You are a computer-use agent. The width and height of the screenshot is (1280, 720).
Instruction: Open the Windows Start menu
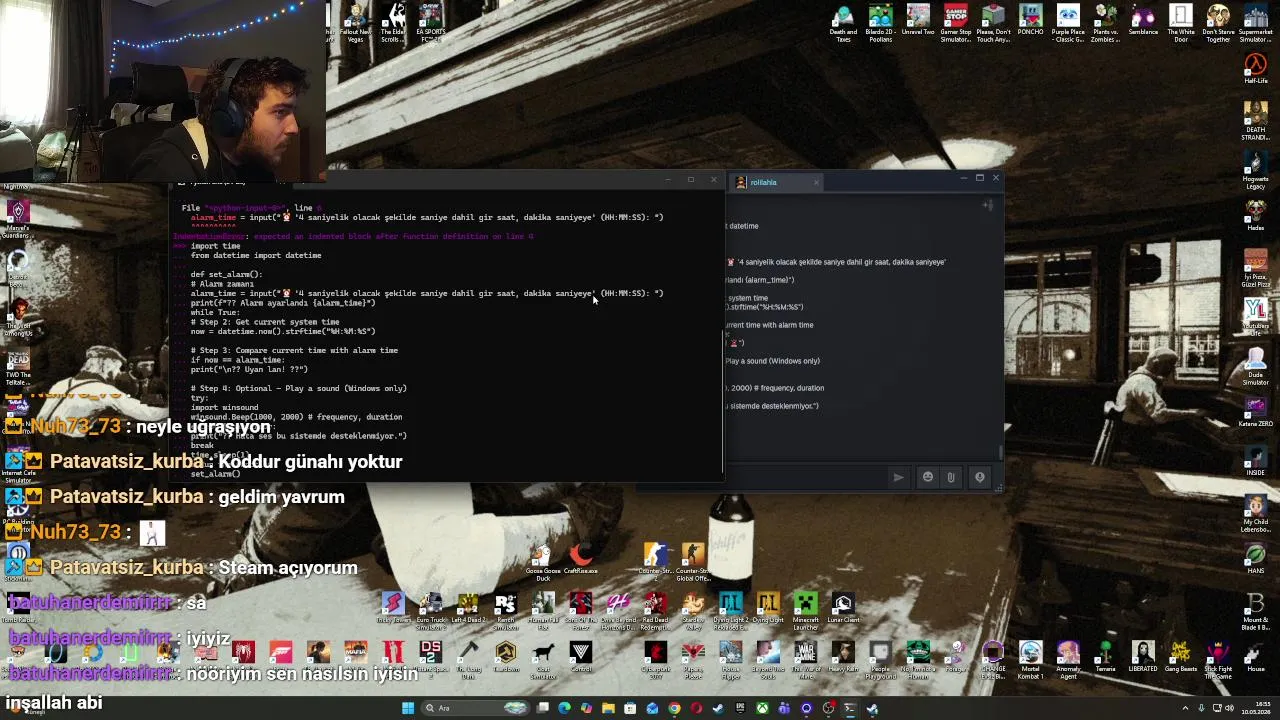point(408,709)
